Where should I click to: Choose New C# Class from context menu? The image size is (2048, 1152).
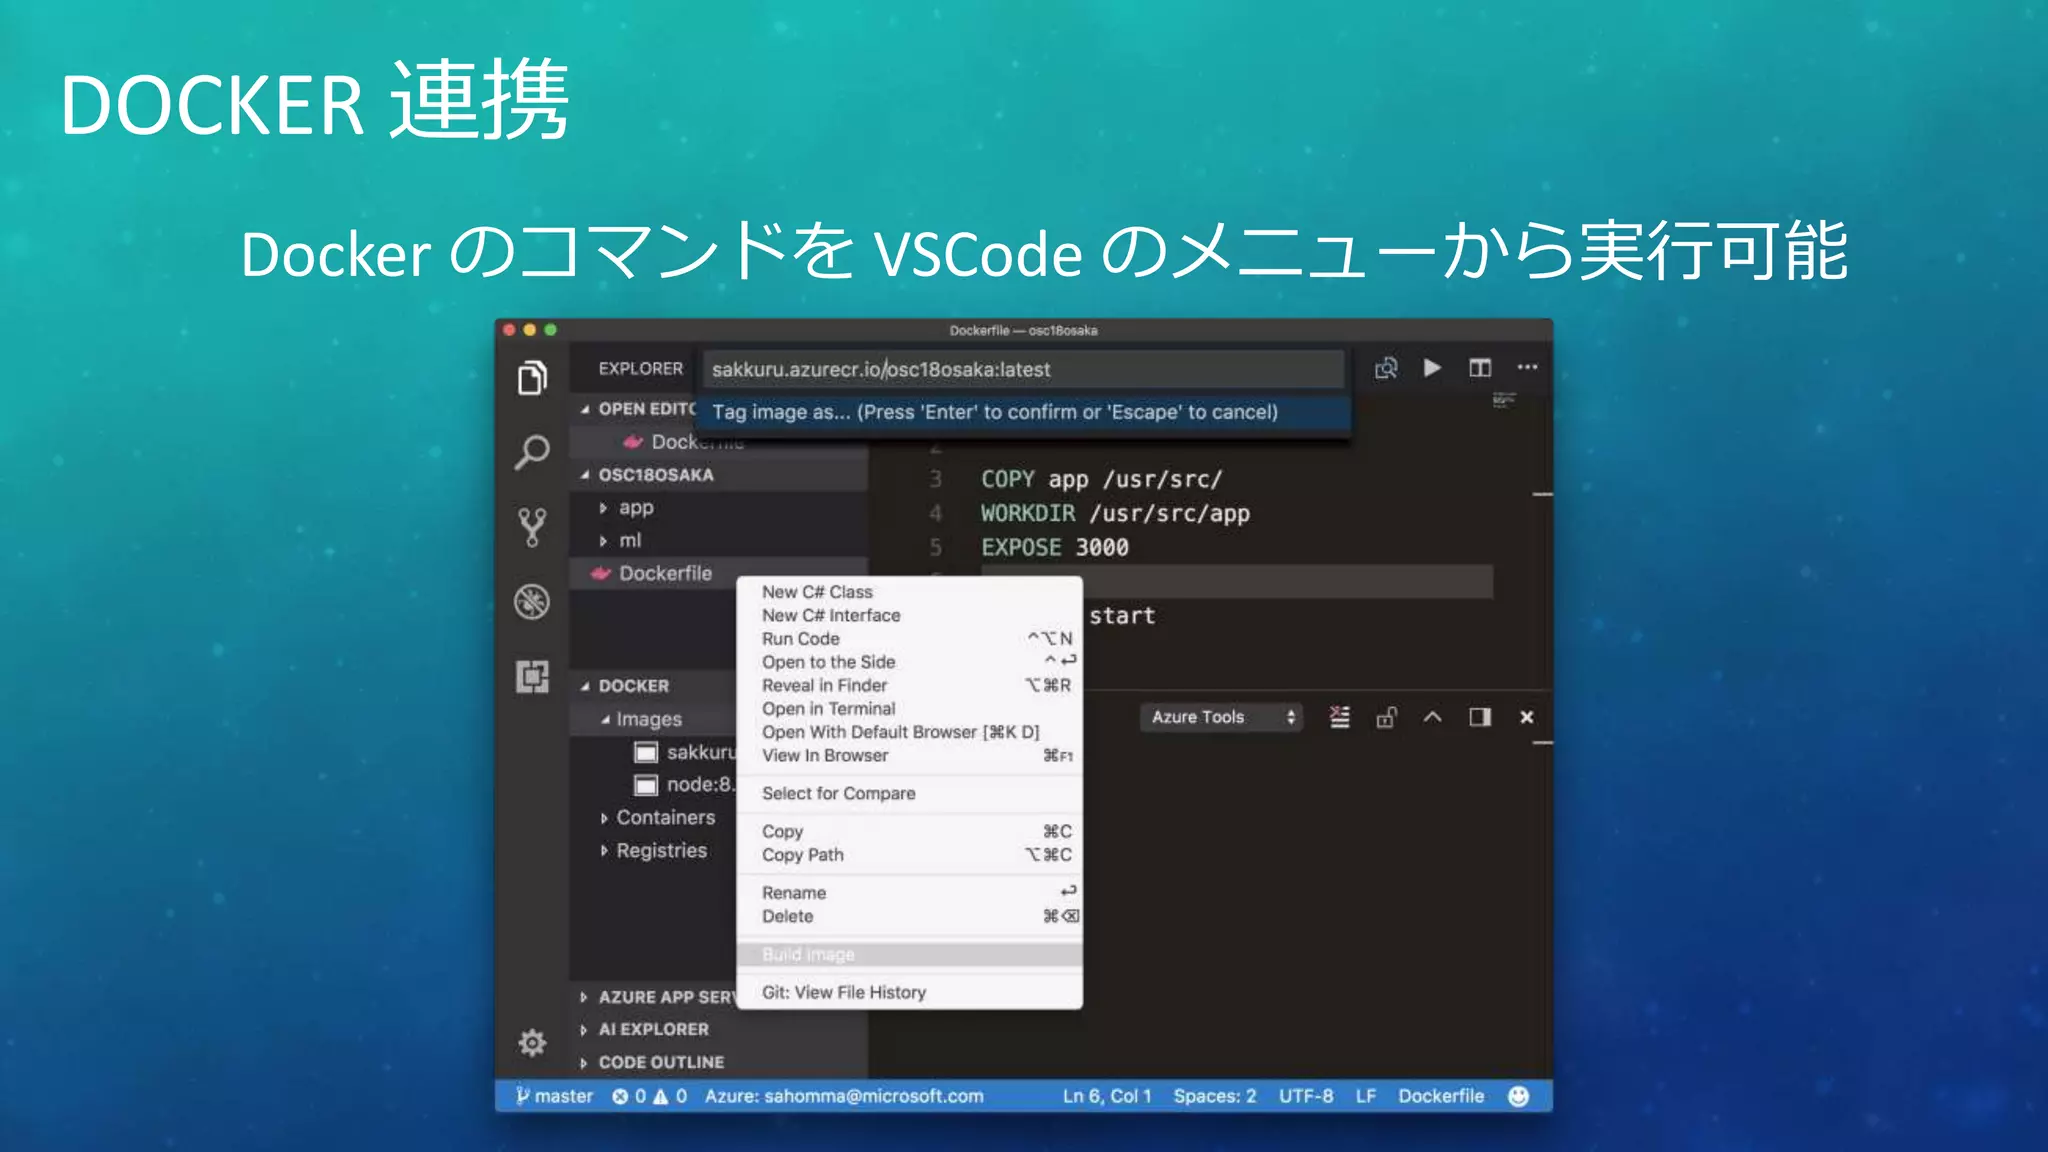tap(909, 592)
